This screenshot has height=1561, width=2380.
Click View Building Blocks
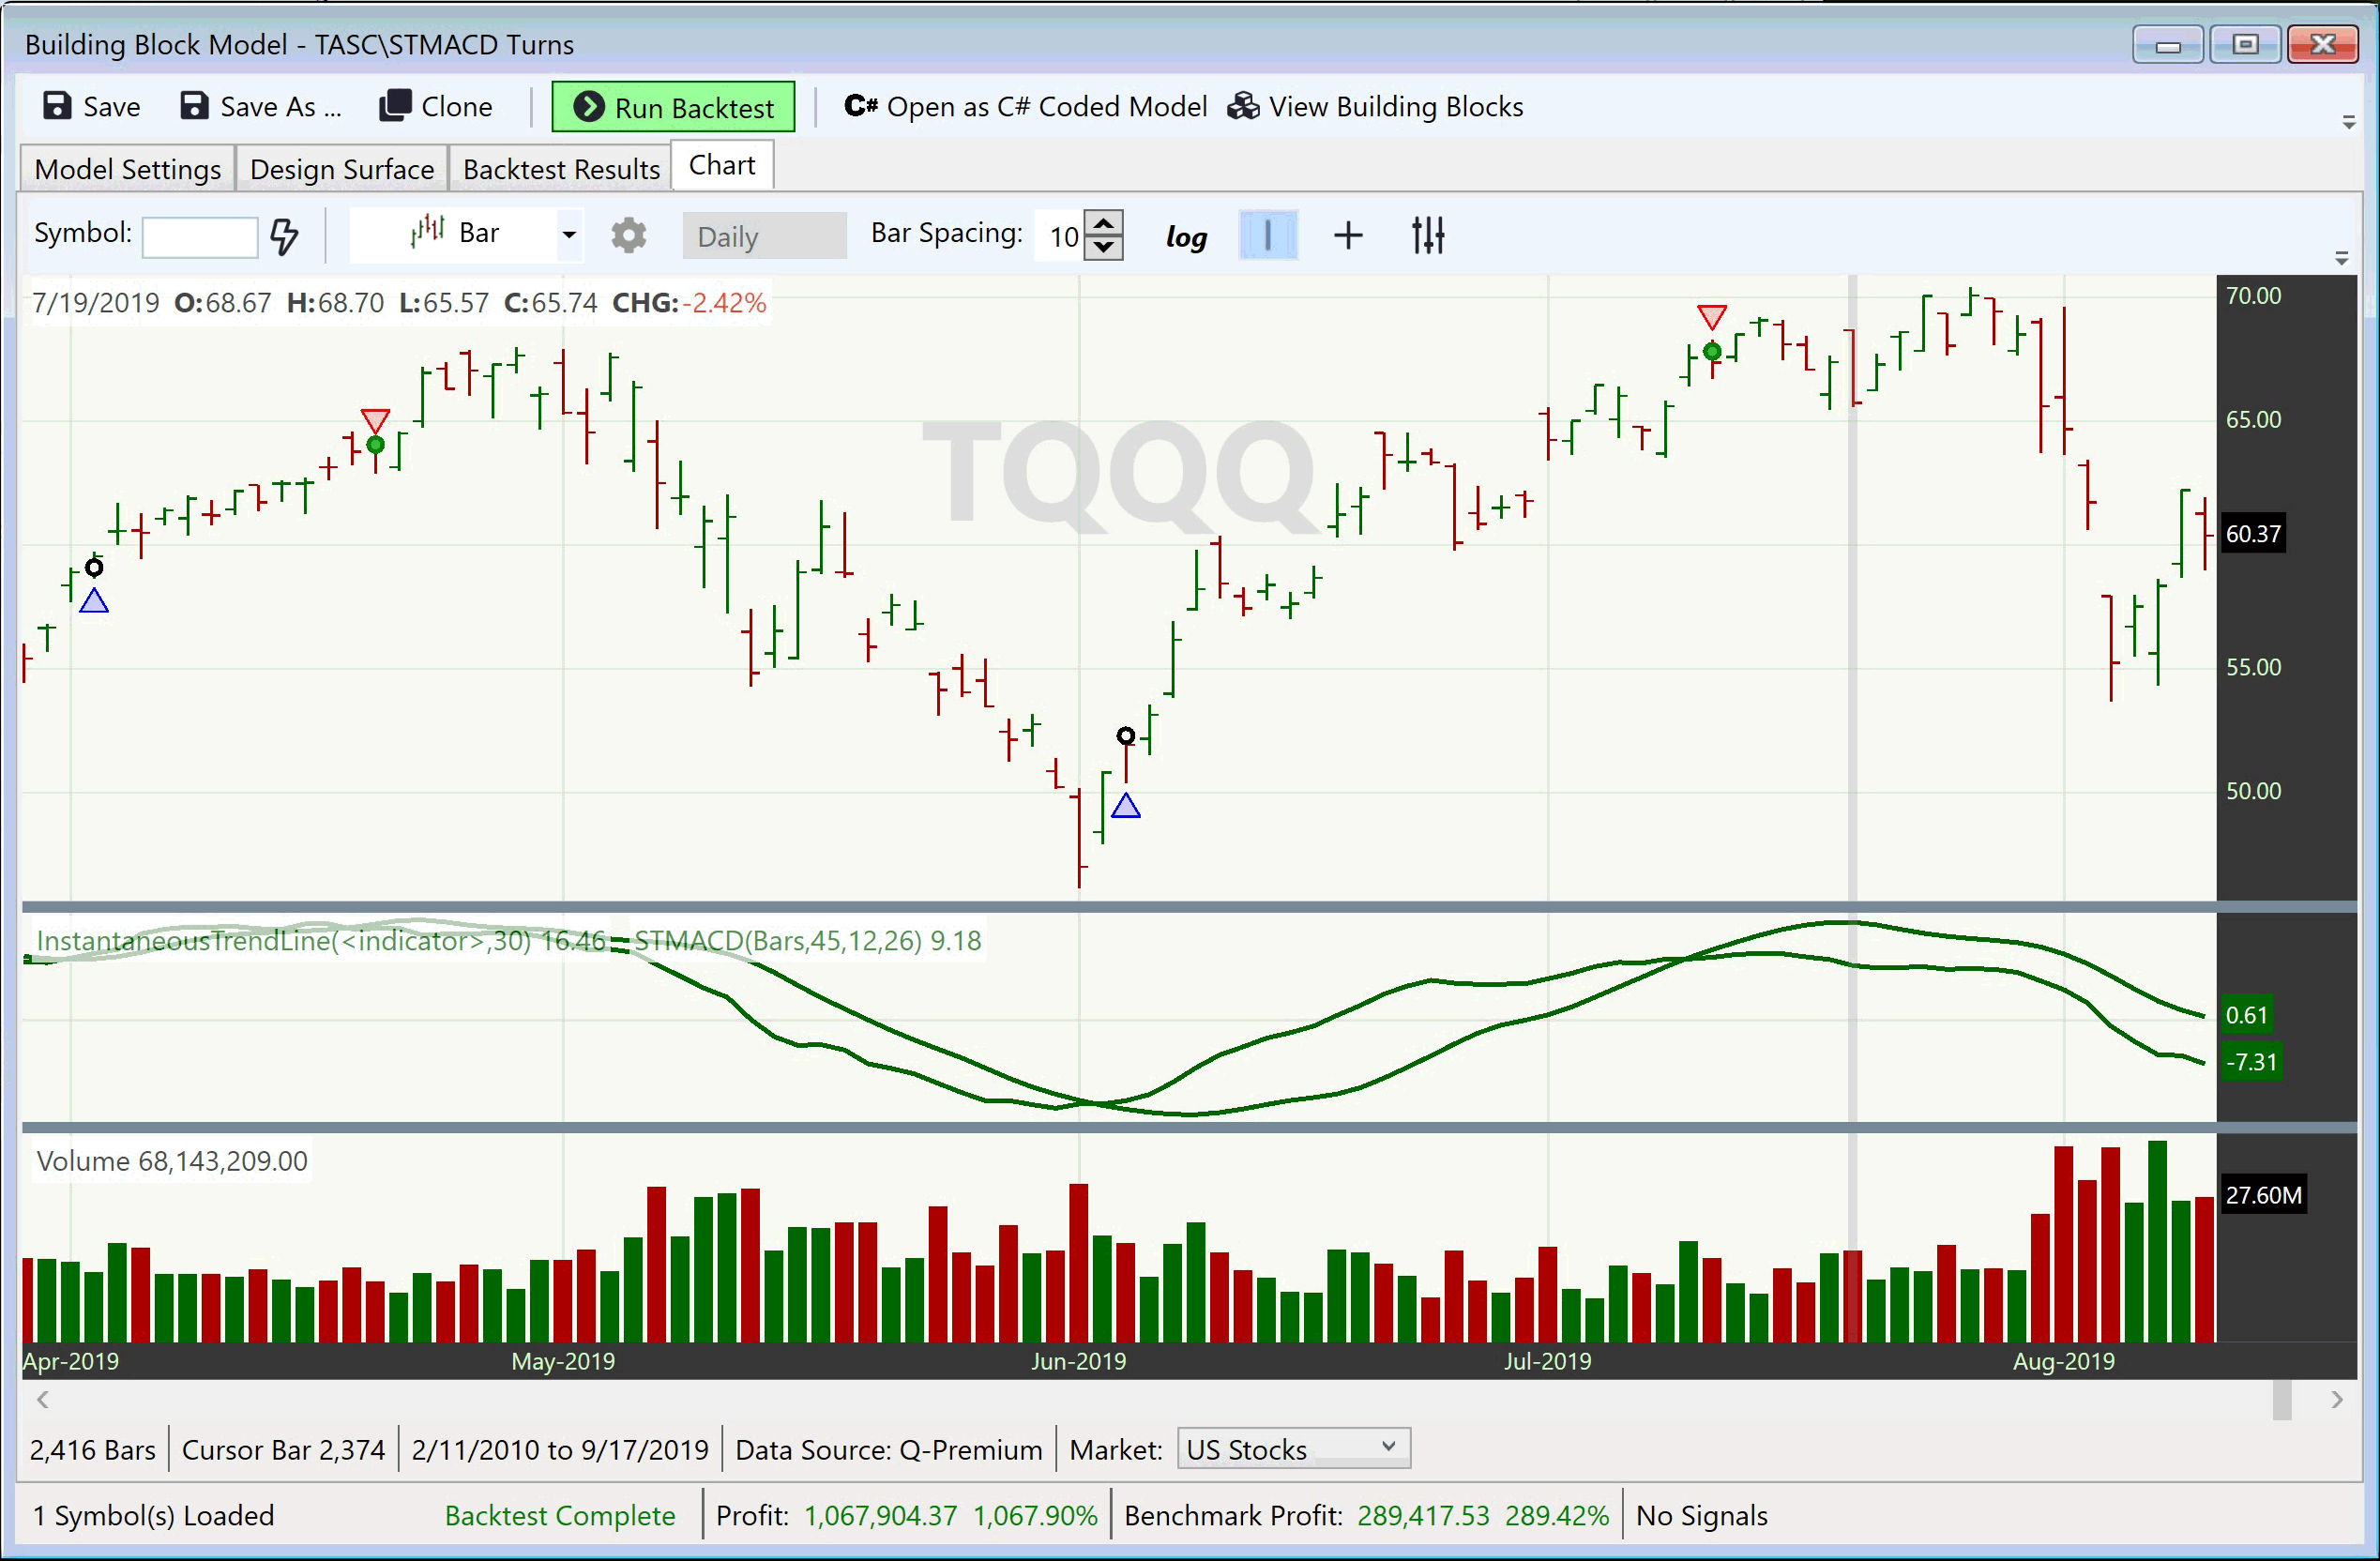point(1376,107)
